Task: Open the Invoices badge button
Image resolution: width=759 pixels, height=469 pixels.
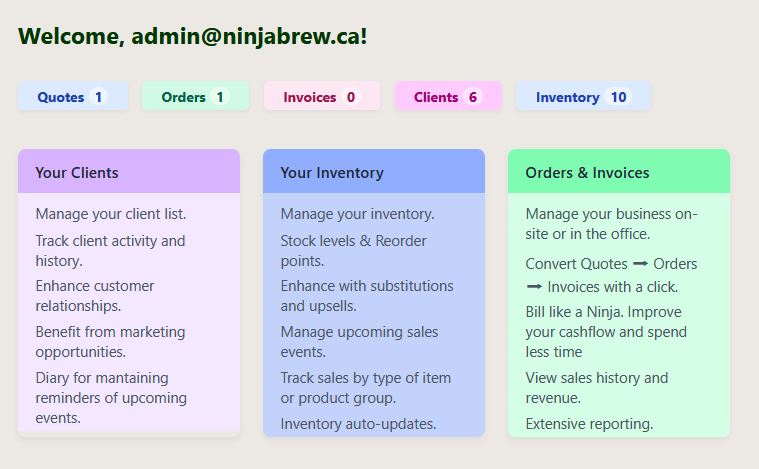Action: point(322,96)
